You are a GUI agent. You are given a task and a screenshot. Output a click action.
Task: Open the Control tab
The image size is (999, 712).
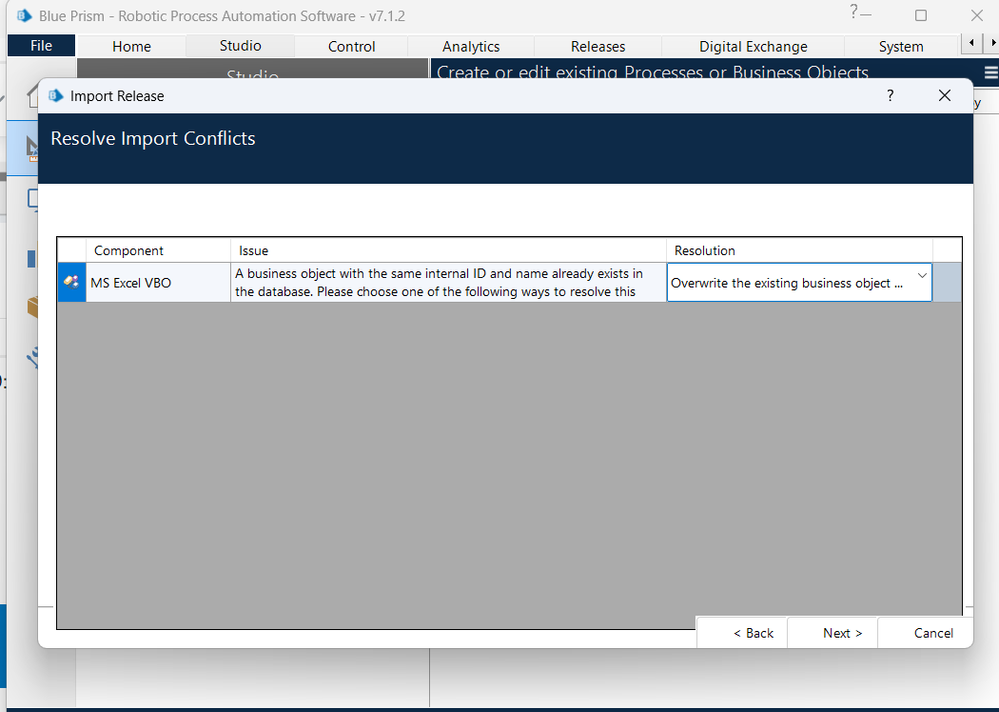pyautogui.click(x=351, y=46)
